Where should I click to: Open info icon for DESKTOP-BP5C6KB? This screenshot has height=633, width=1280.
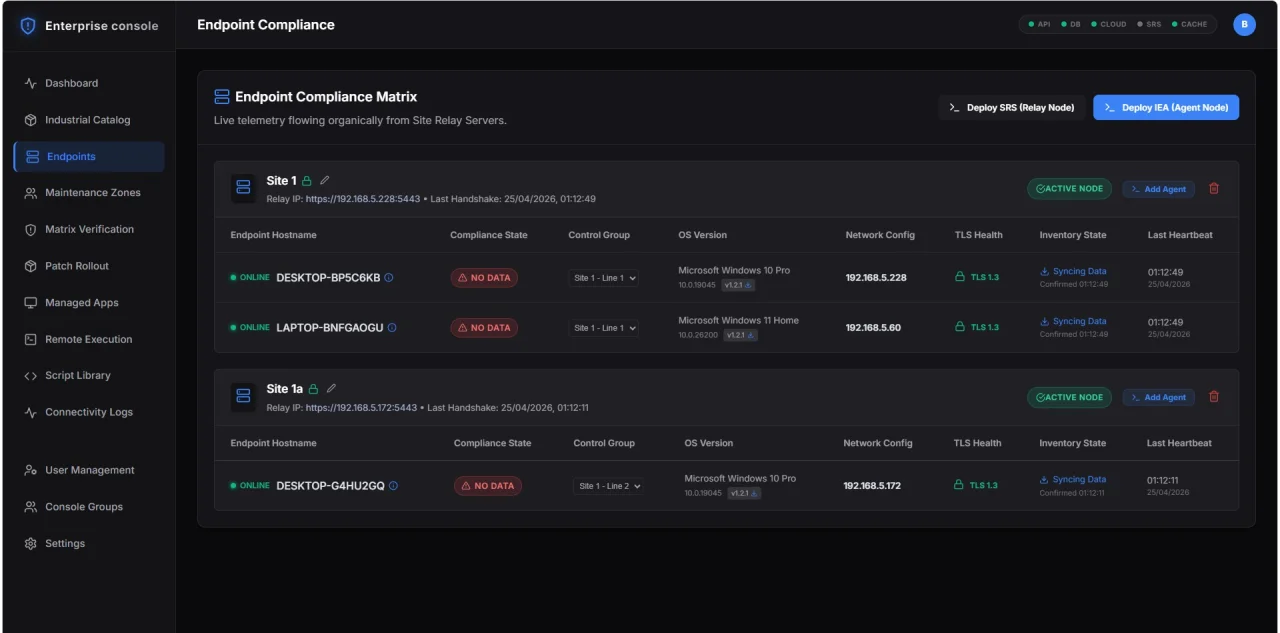click(389, 278)
